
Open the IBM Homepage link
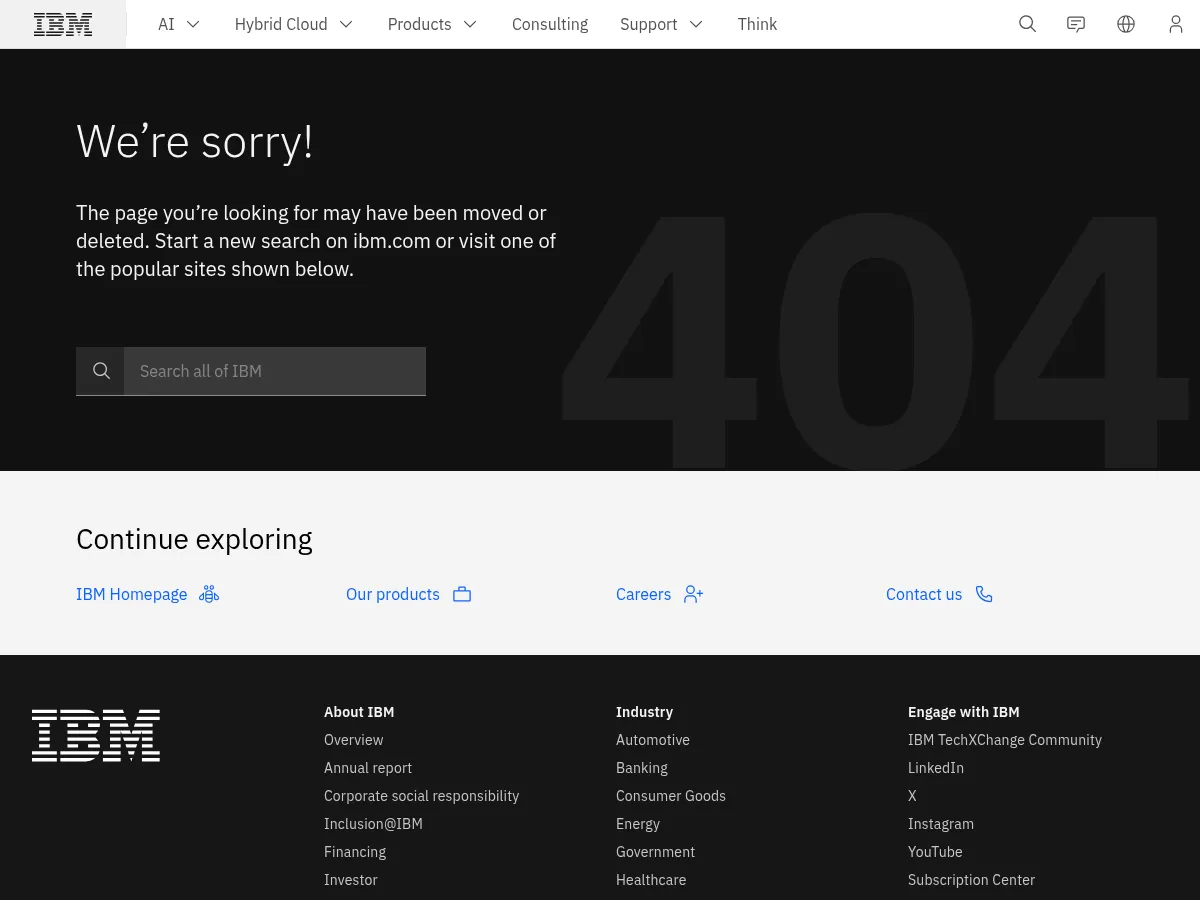[x=131, y=594]
